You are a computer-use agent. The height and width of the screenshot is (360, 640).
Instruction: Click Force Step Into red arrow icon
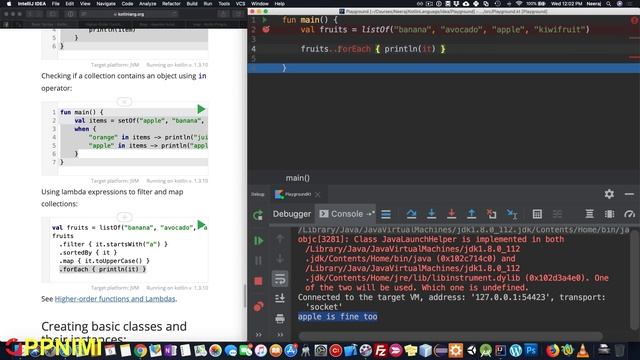[451, 214]
